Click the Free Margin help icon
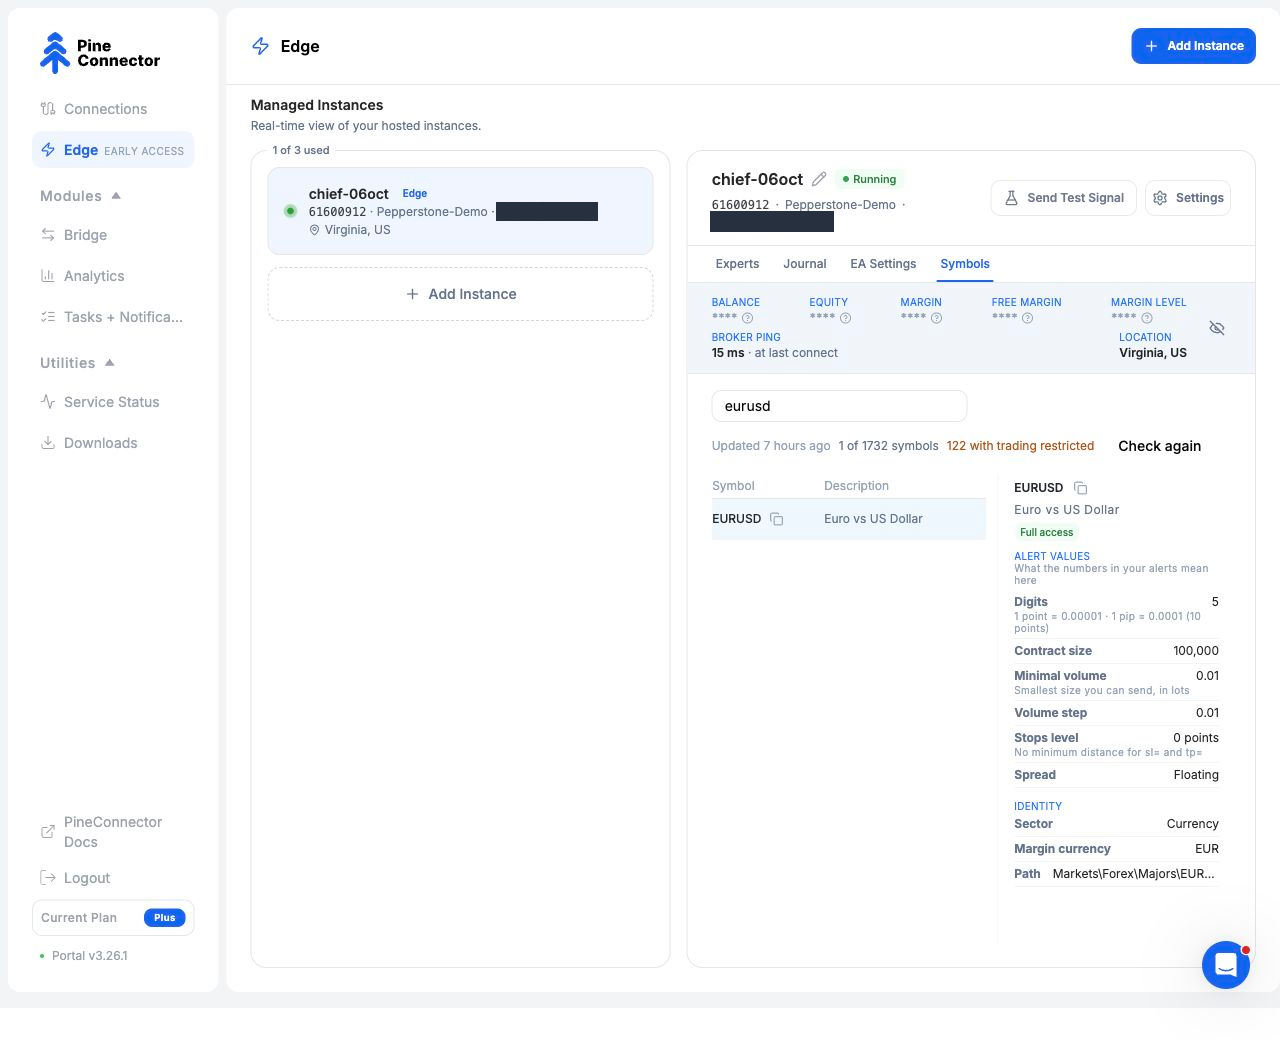The height and width of the screenshot is (1040, 1280). (x=1027, y=319)
